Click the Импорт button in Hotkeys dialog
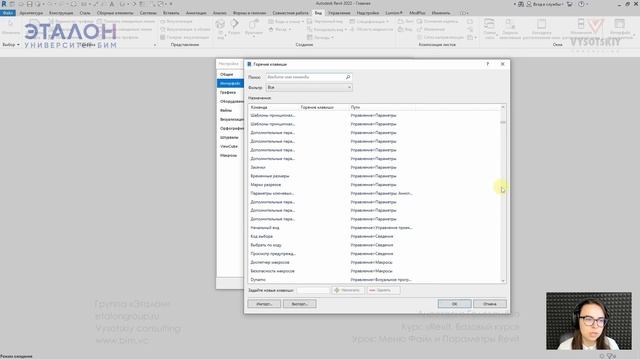This screenshot has height=360, width=640. coord(264,304)
